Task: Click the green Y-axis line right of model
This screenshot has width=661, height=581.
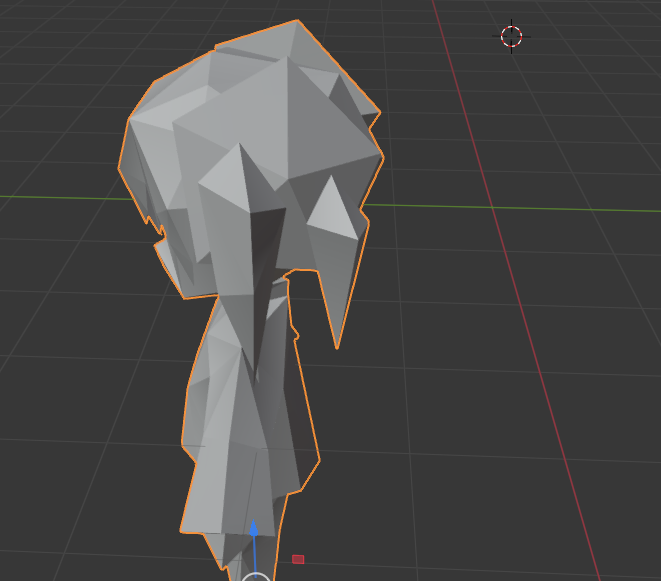Action: pyautogui.click(x=500, y=209)
